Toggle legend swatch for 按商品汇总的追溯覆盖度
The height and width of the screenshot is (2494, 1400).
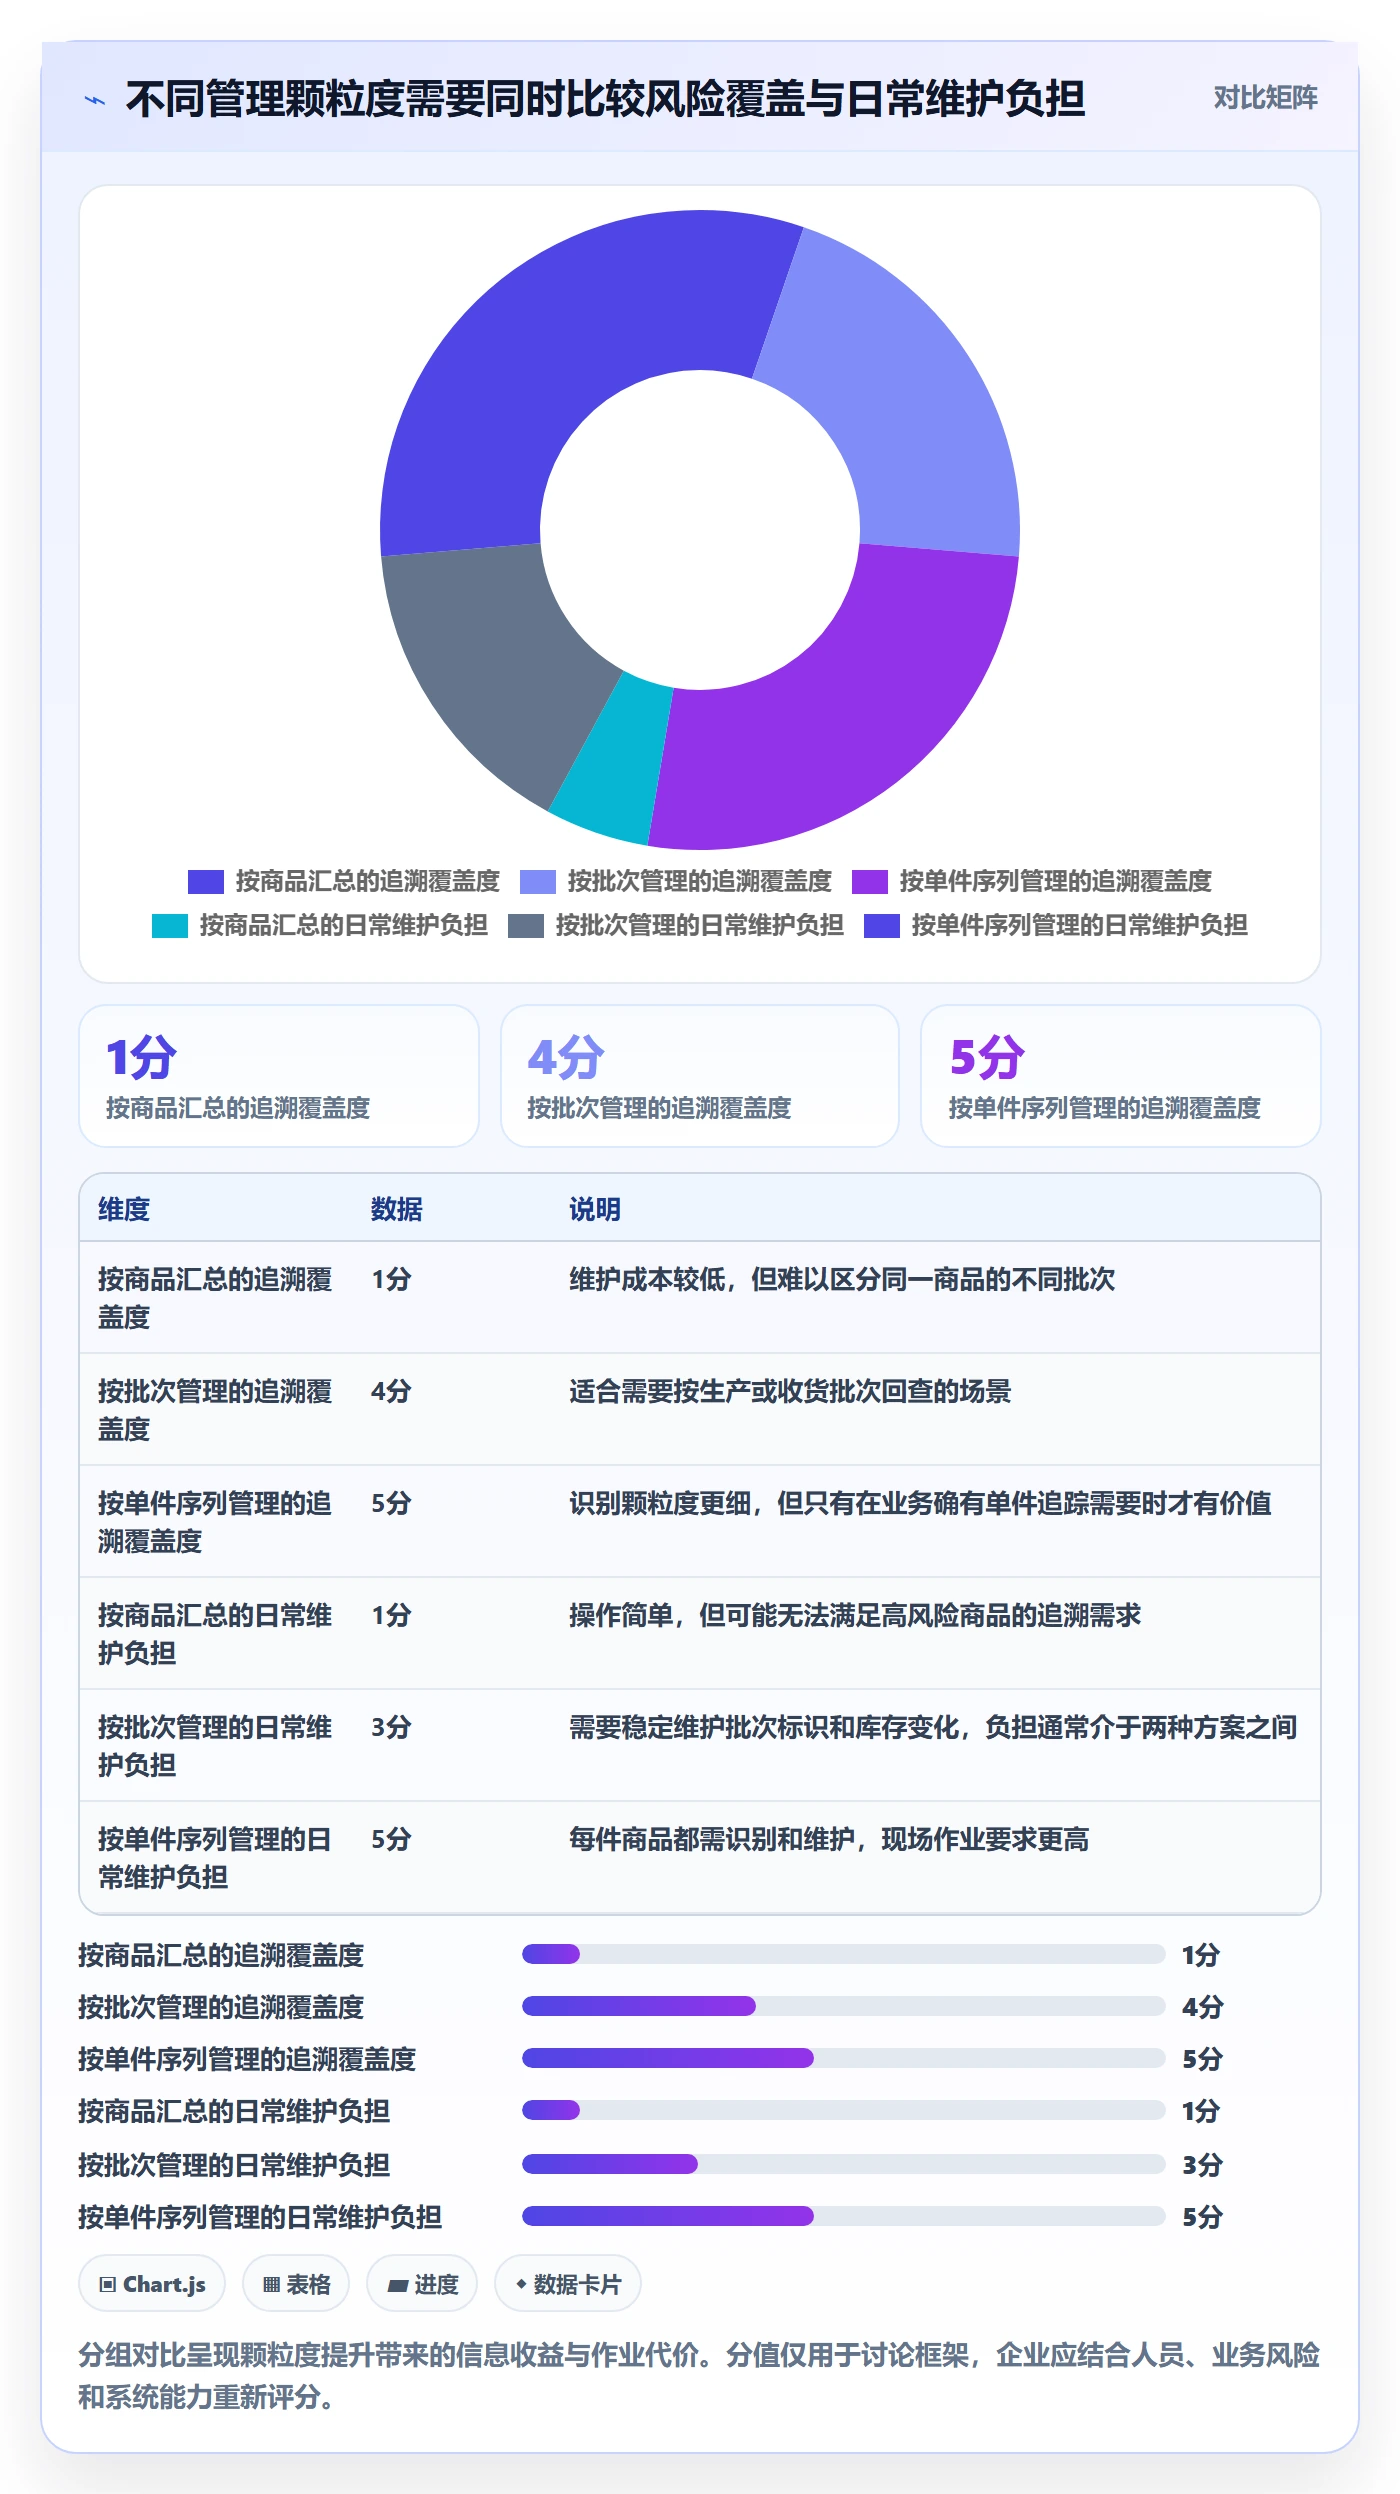coord(205,881)
